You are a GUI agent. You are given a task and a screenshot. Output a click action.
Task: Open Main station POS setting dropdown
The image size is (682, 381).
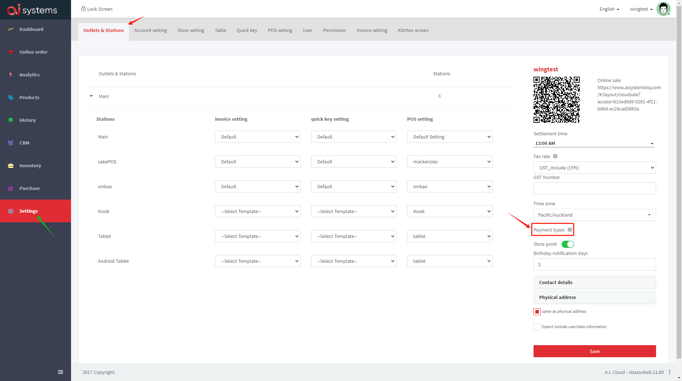click(x=450, y=137)
